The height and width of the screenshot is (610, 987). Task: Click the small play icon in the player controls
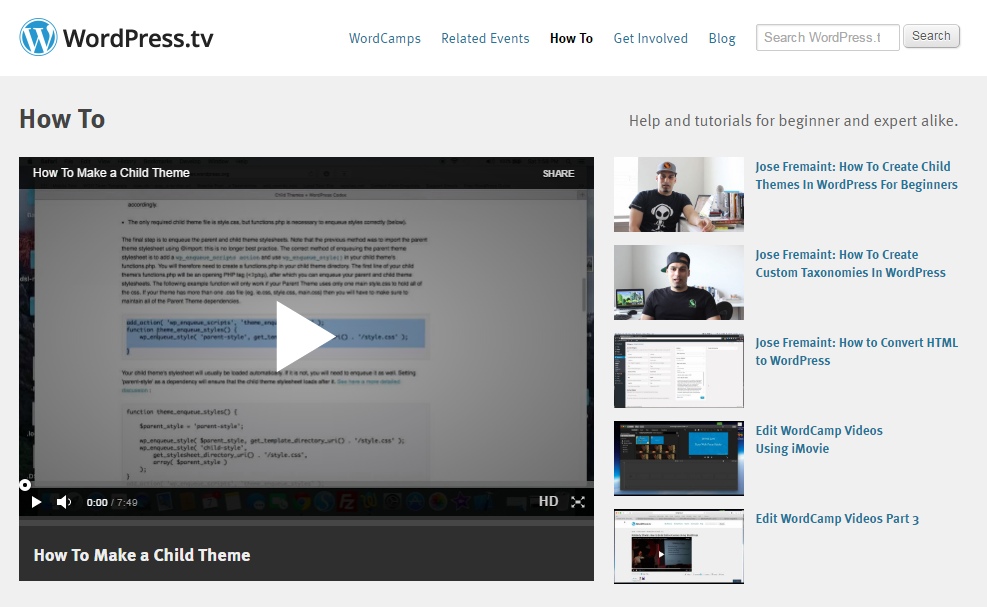(x=36, y=502)
